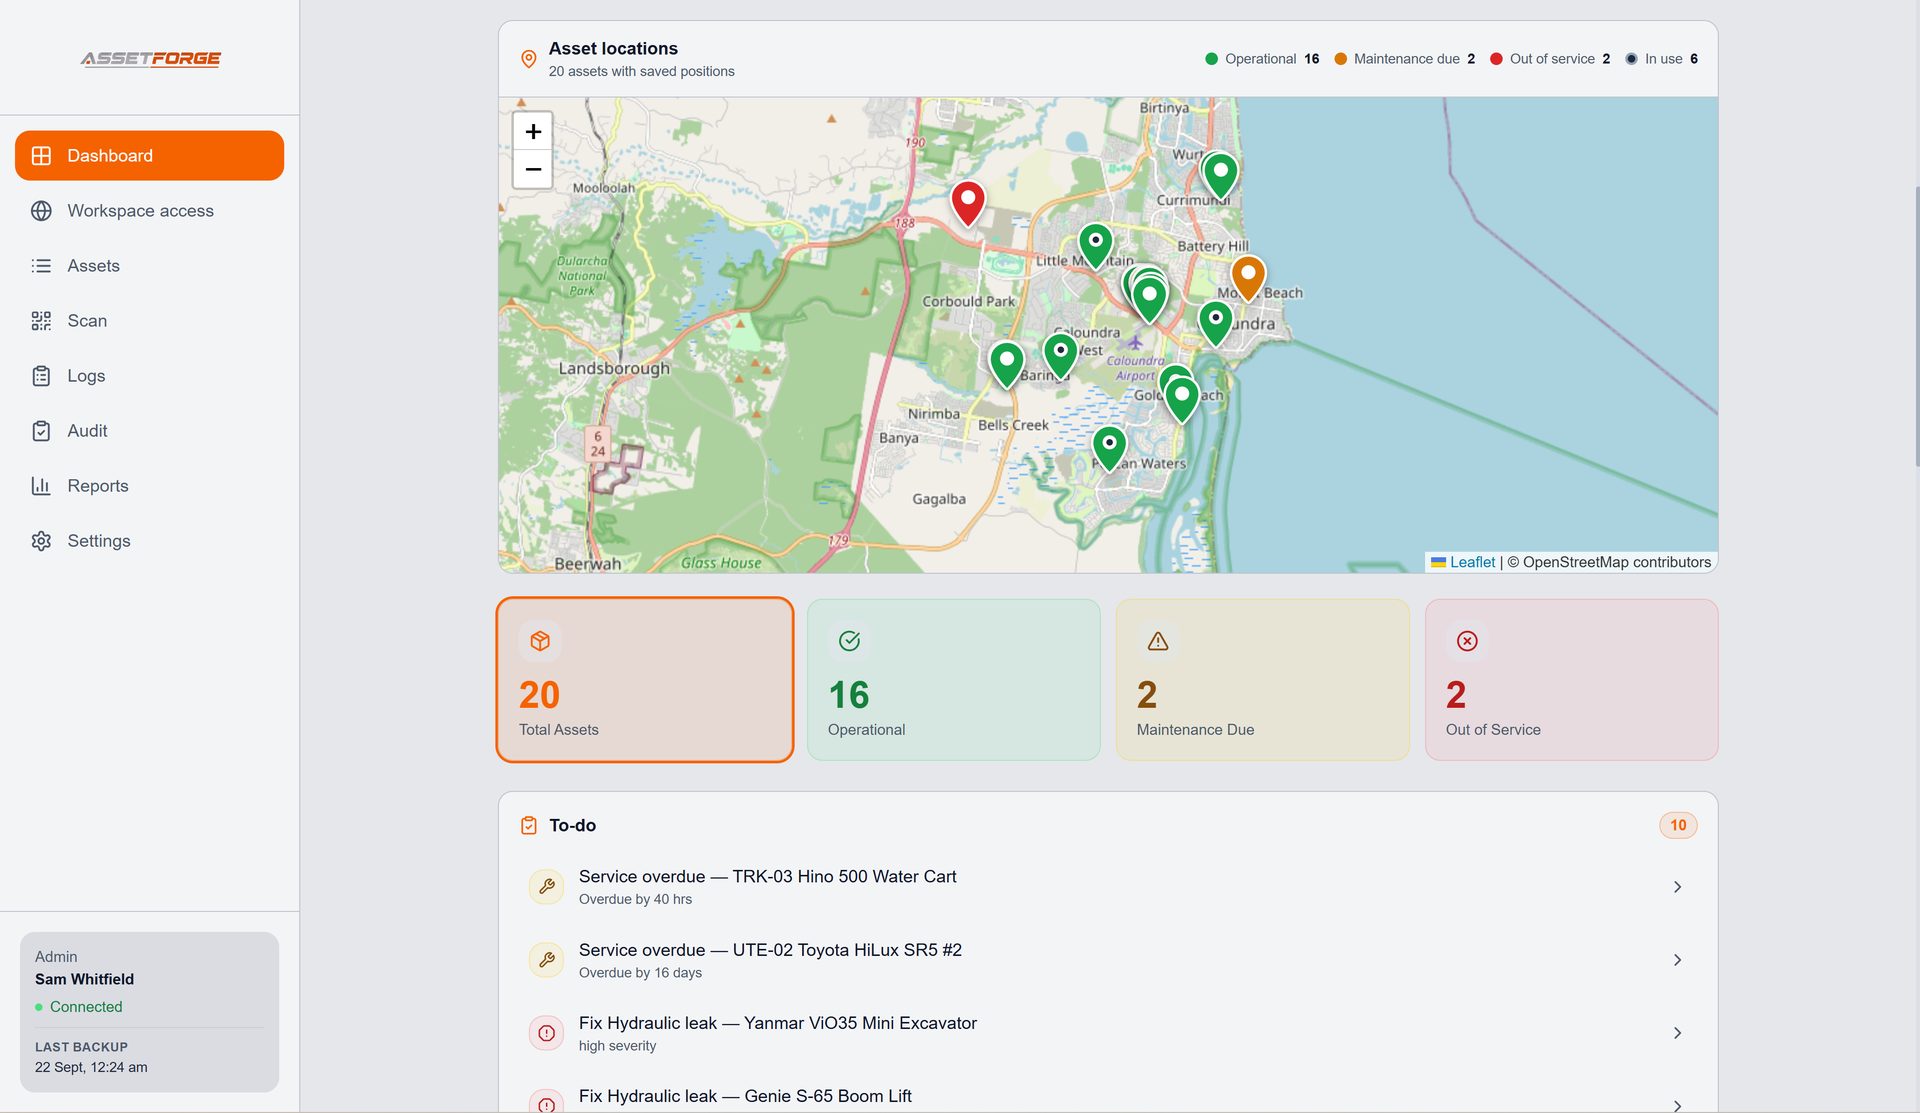Image resolution: width=1920 pixels, height=1113 pixels.
Task: Click the Out of service red legend dot
Action: (1496, 59)
